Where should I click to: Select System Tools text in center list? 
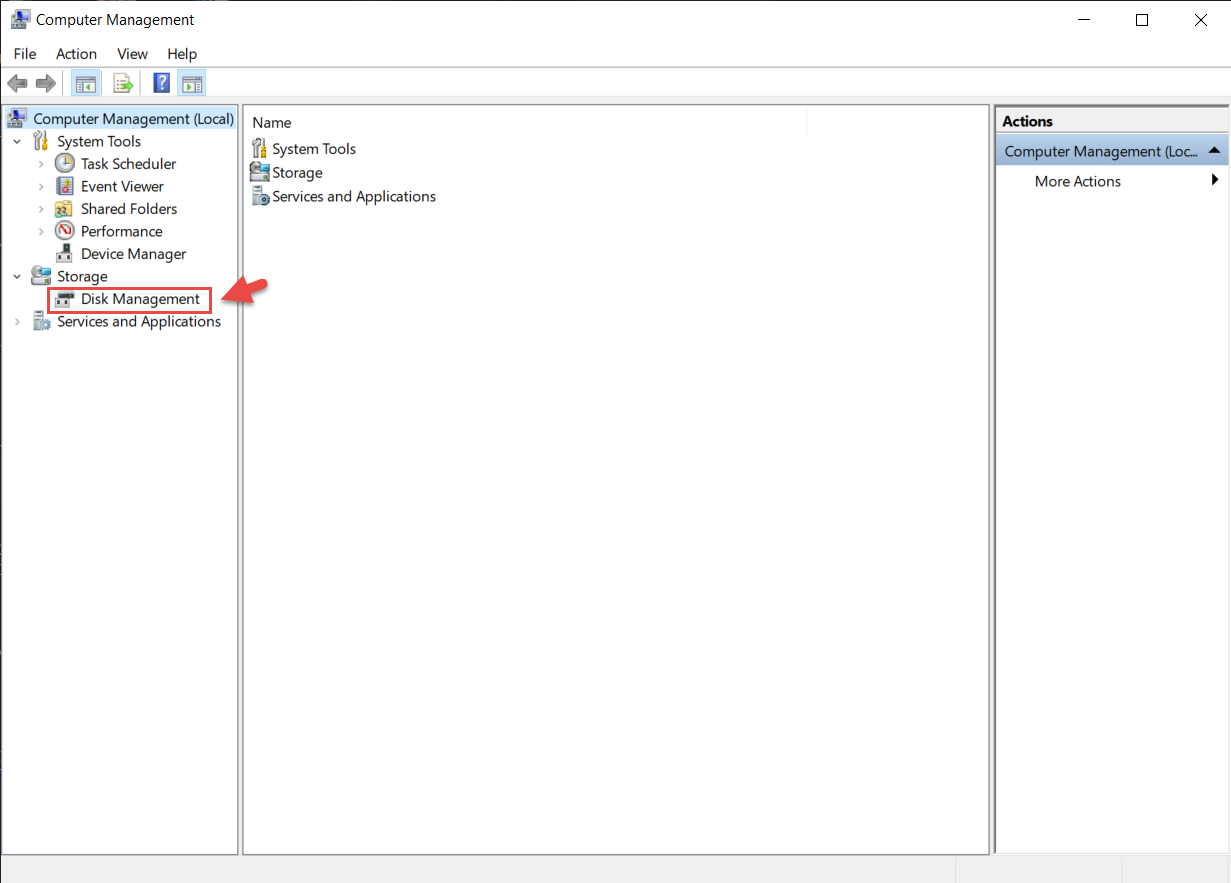[314, 148]
